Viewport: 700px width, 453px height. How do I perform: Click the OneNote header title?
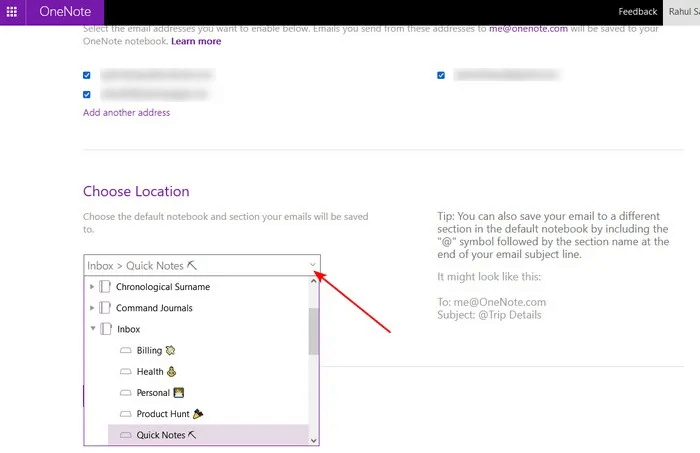[65, 12]
